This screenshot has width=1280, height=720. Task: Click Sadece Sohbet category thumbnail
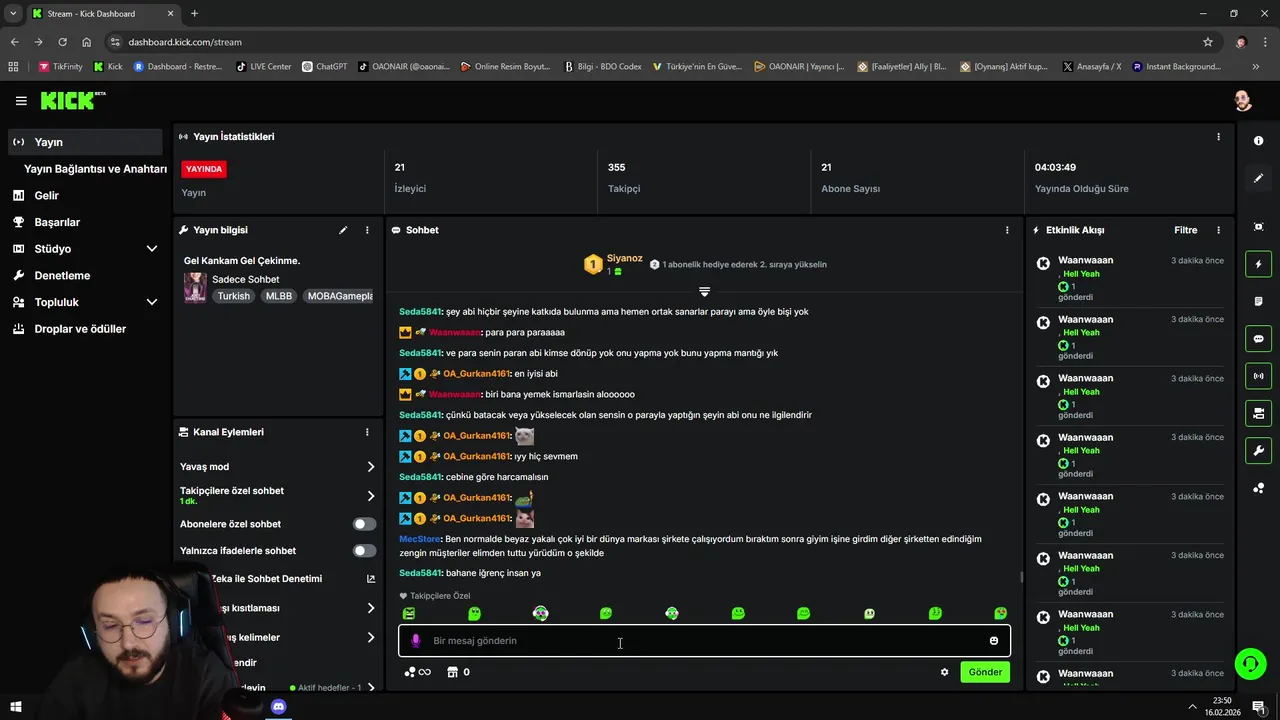[x=195, y=288]
